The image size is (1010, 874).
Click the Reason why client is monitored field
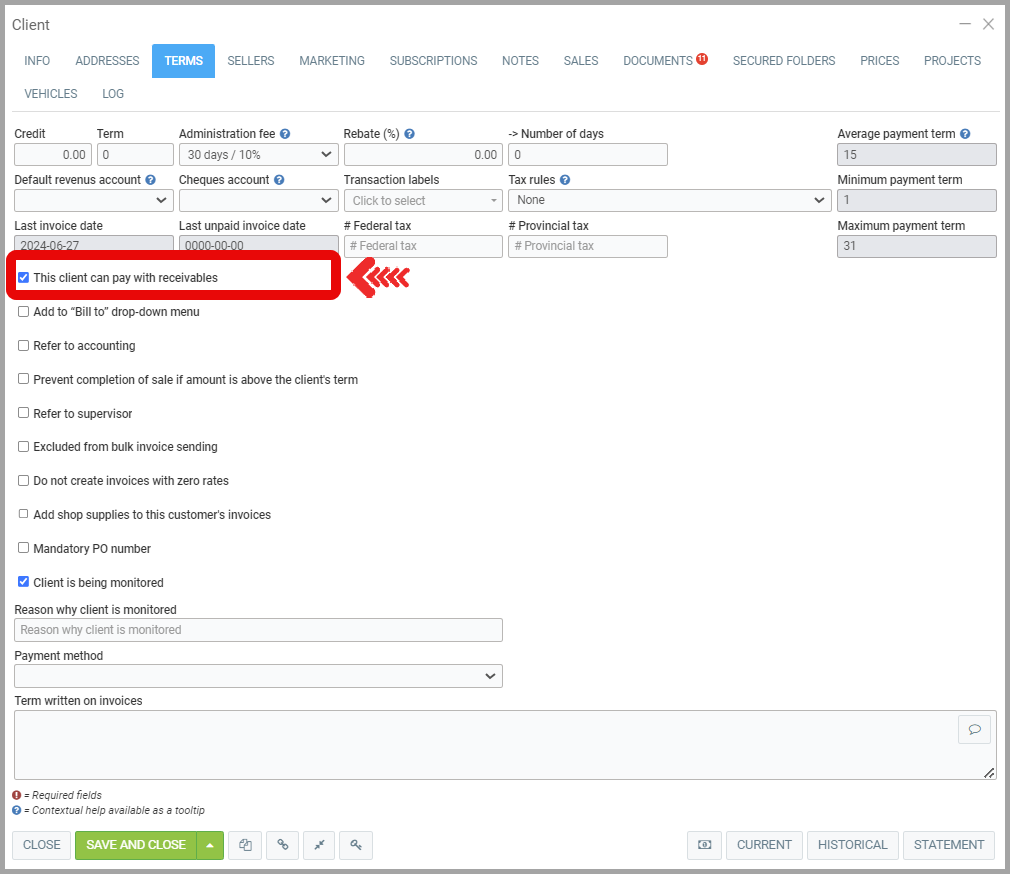(258, 630)
